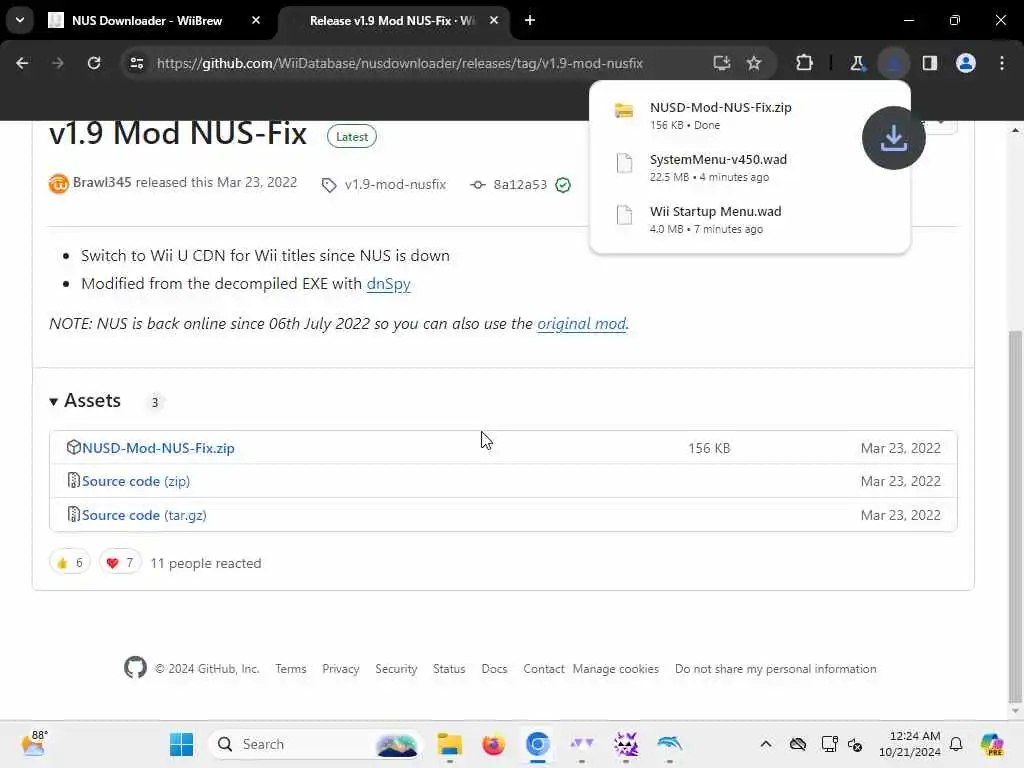Go back to the previous page
Image resolution: width=1024 pixels, height=768 pixels.
click(x=22, y=63)
